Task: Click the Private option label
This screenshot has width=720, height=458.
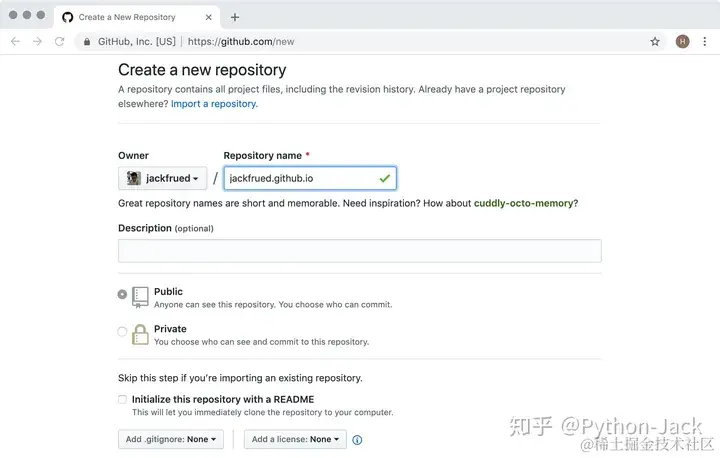Action: click(170, 329)
